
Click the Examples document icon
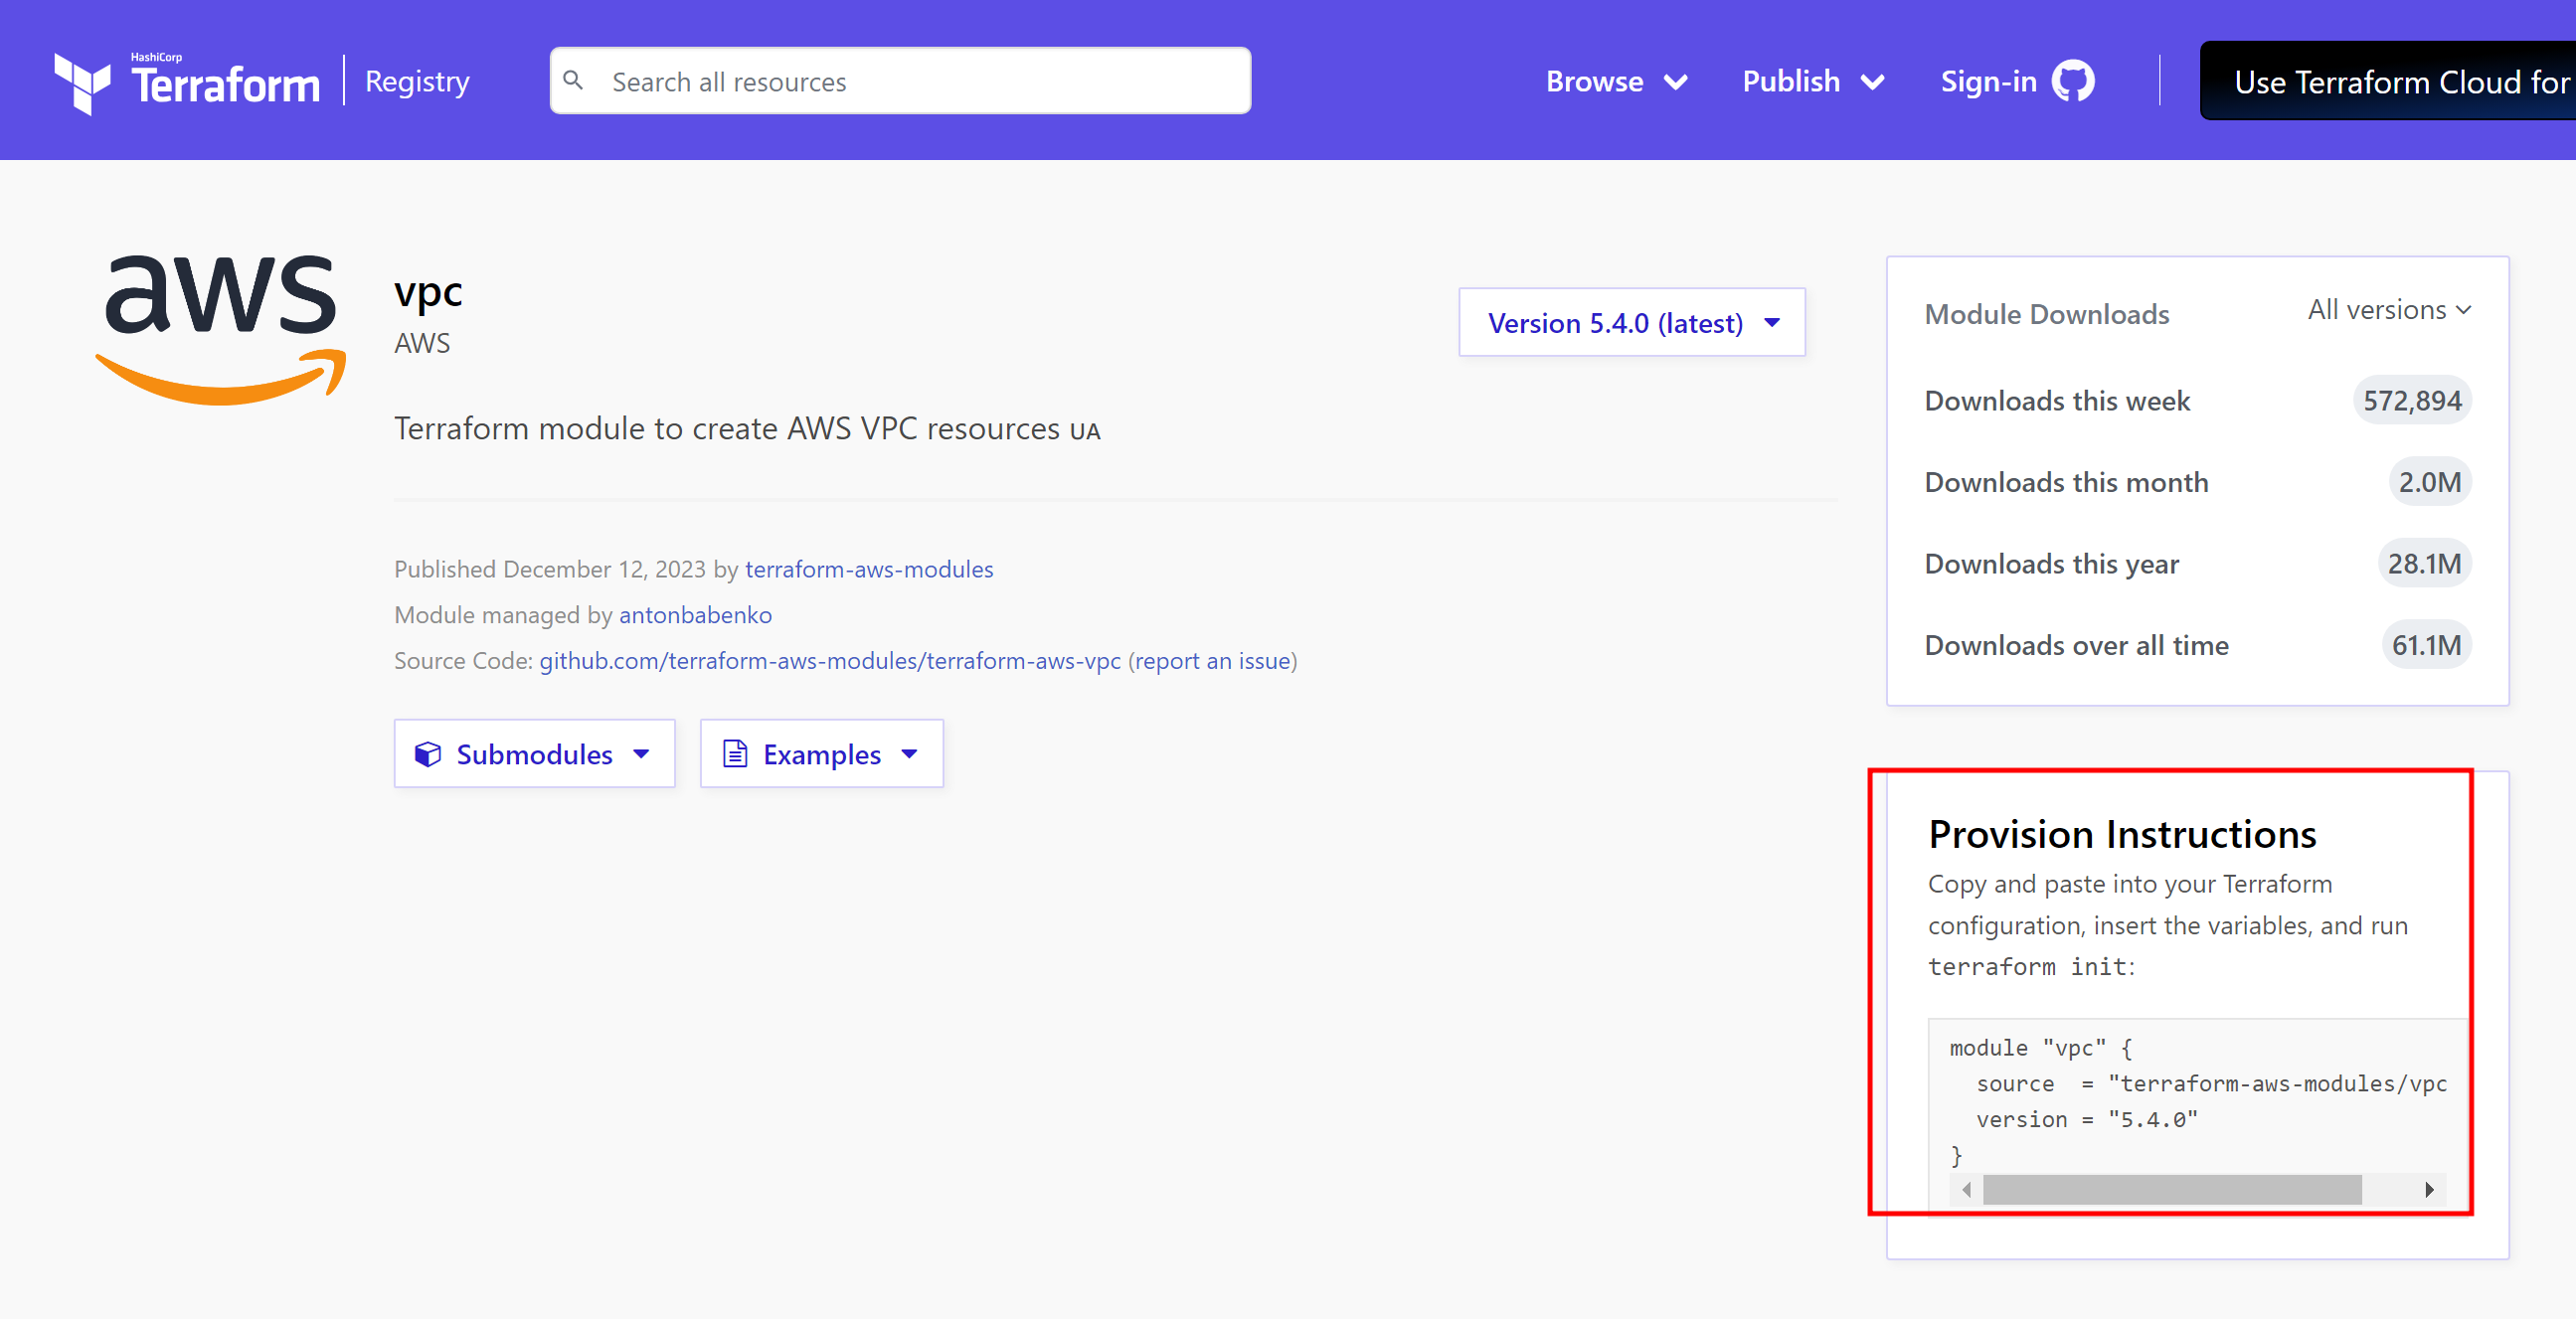click(x=735, y=754)
